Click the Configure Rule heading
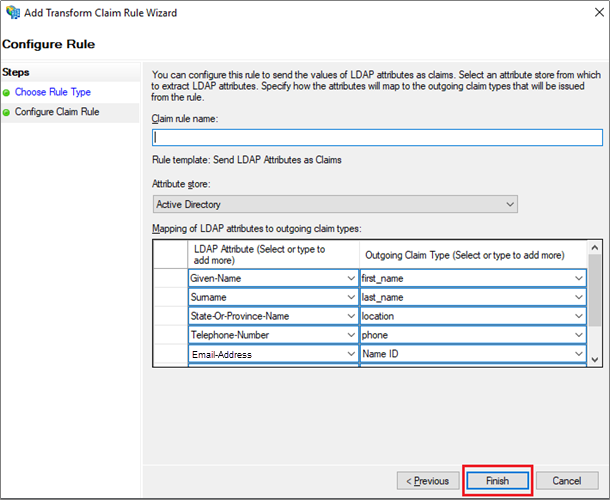The image size is (610, 500). [x=48, y=44]
